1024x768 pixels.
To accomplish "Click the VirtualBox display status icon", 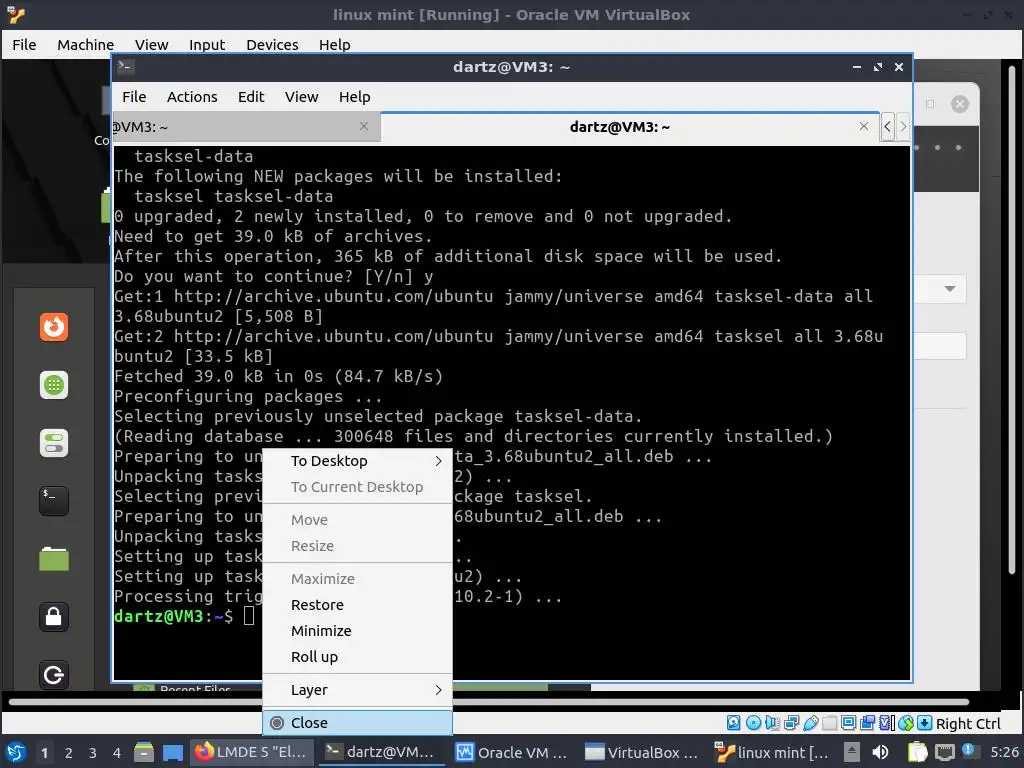I will 848,723.
